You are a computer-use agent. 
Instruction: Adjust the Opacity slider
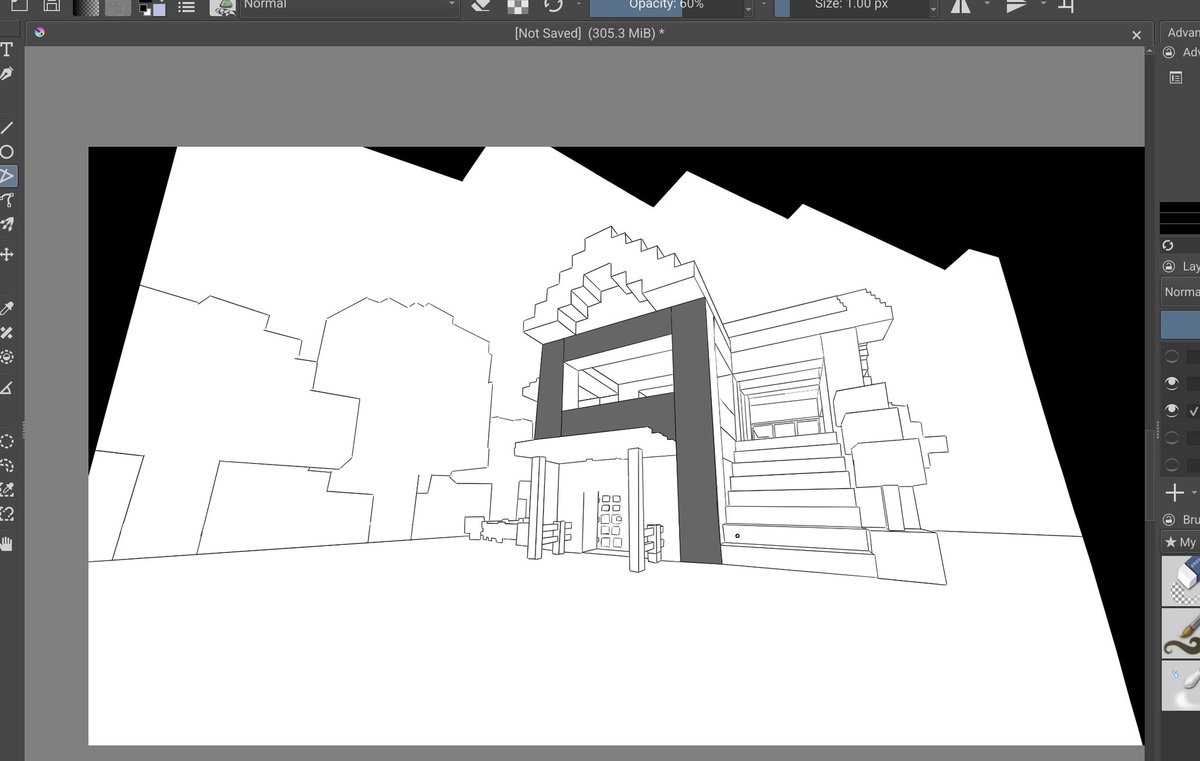point(665,6)
